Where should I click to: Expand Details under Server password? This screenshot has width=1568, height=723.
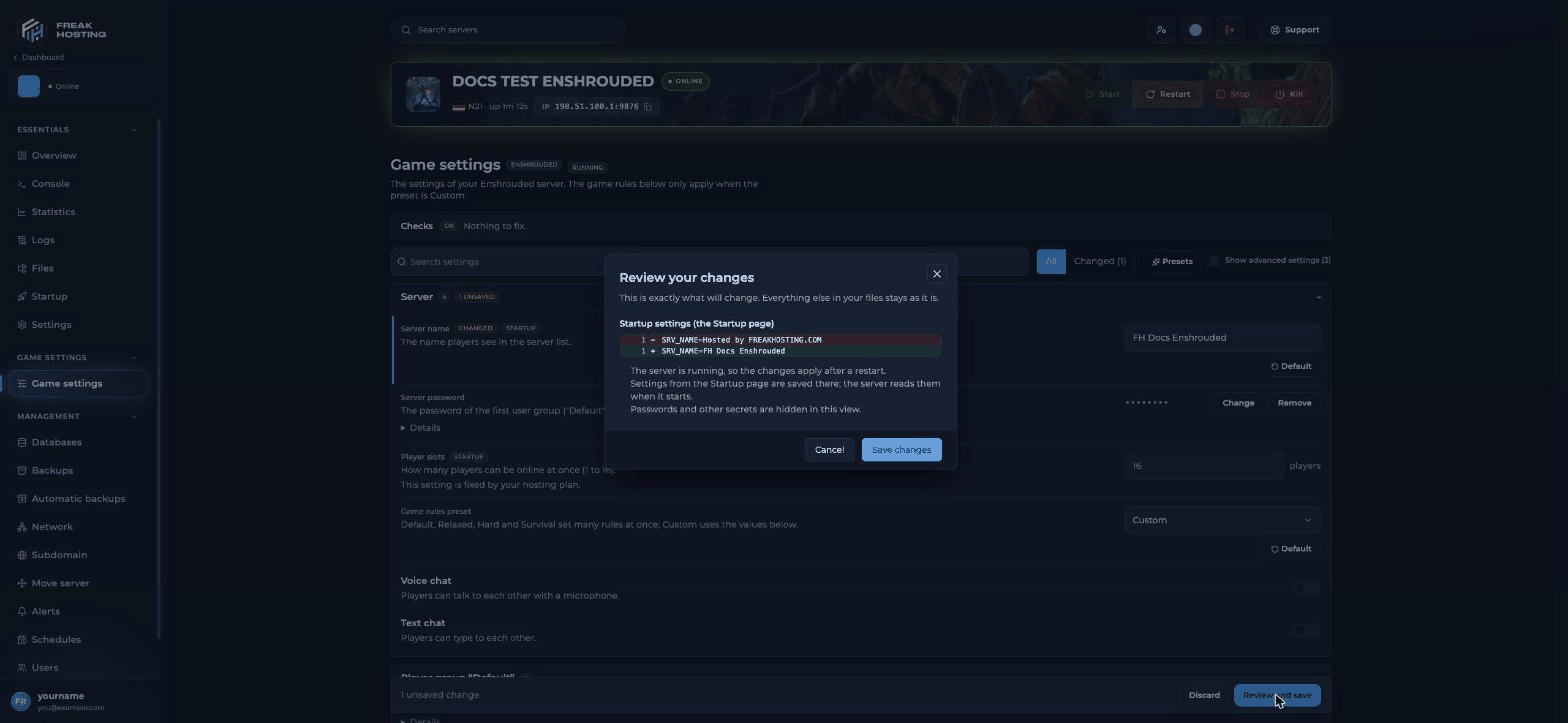tap(421, 428)
